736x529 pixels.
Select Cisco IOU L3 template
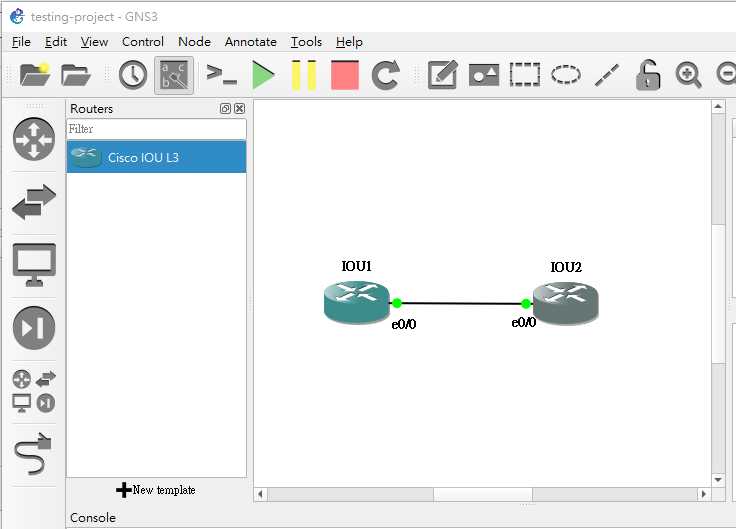[x=156, y=157]
